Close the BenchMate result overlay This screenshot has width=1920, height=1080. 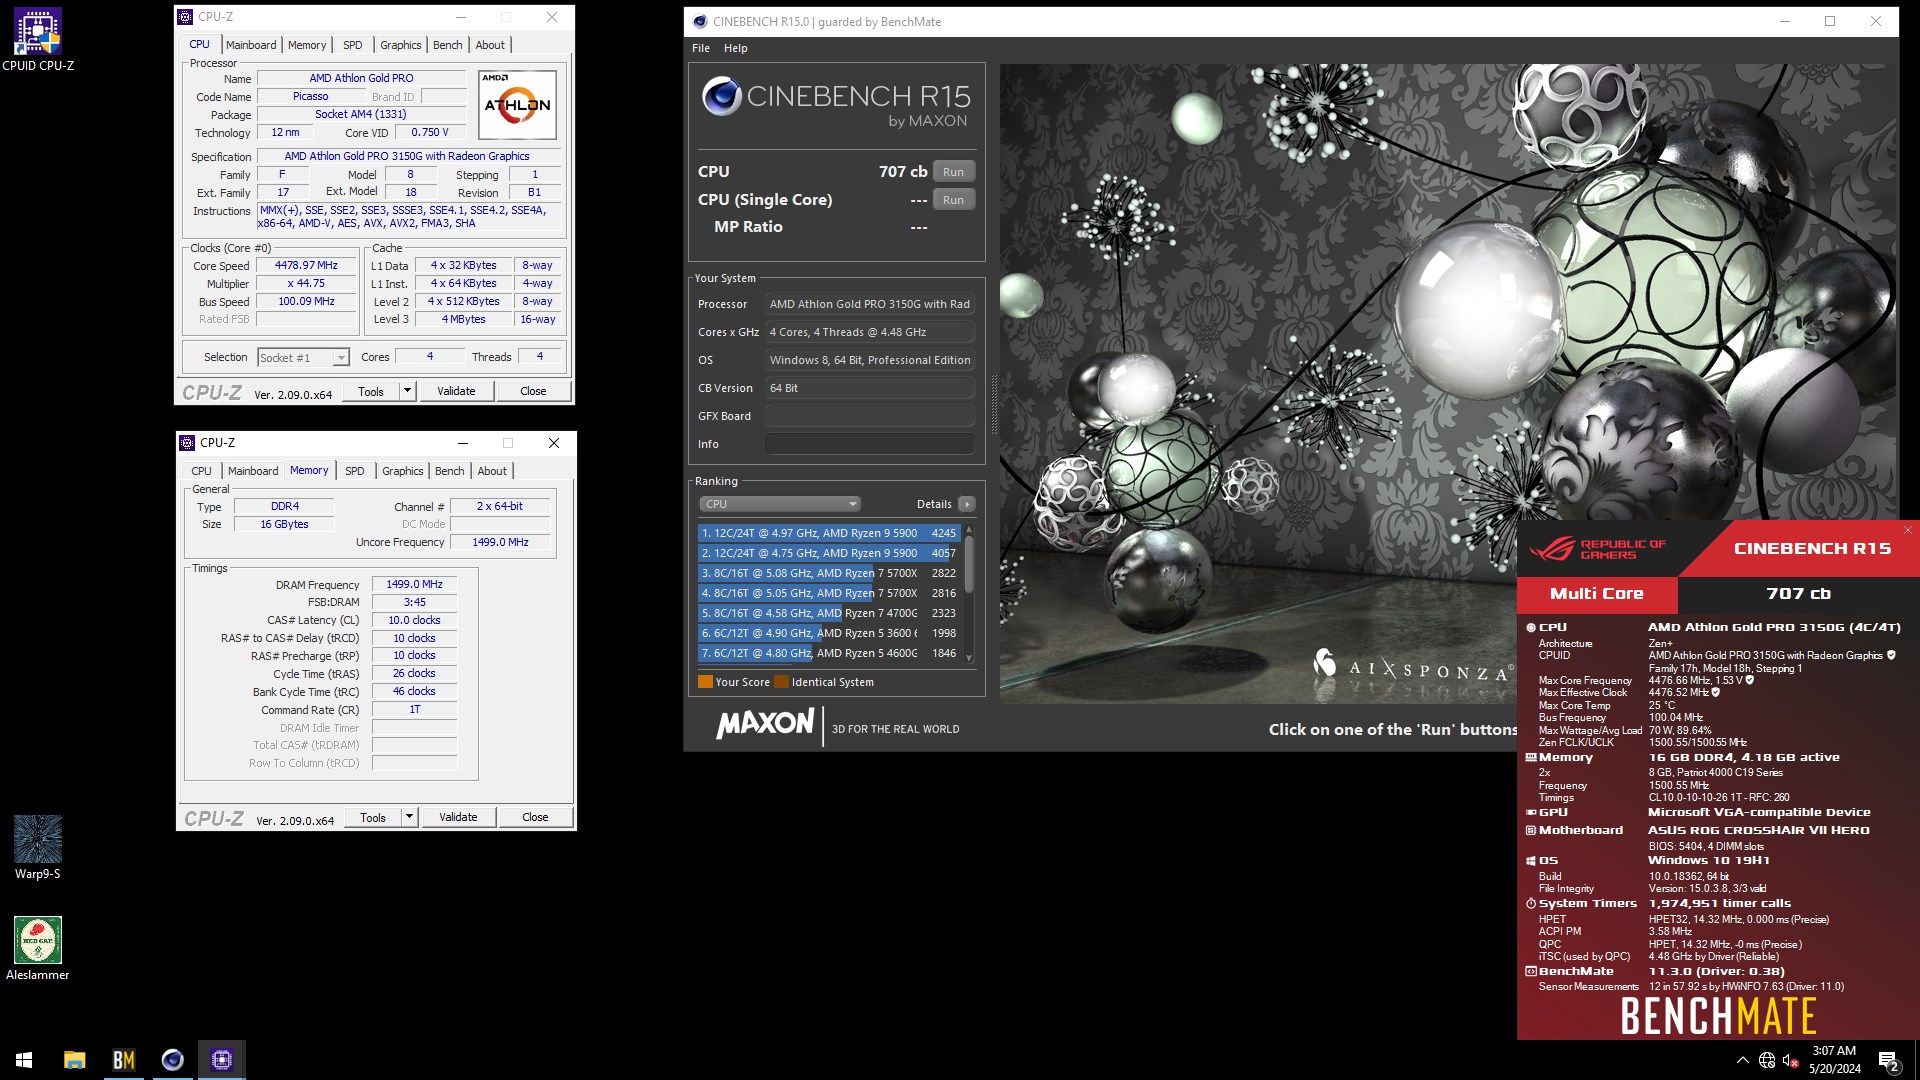(x=1908, y=530)
